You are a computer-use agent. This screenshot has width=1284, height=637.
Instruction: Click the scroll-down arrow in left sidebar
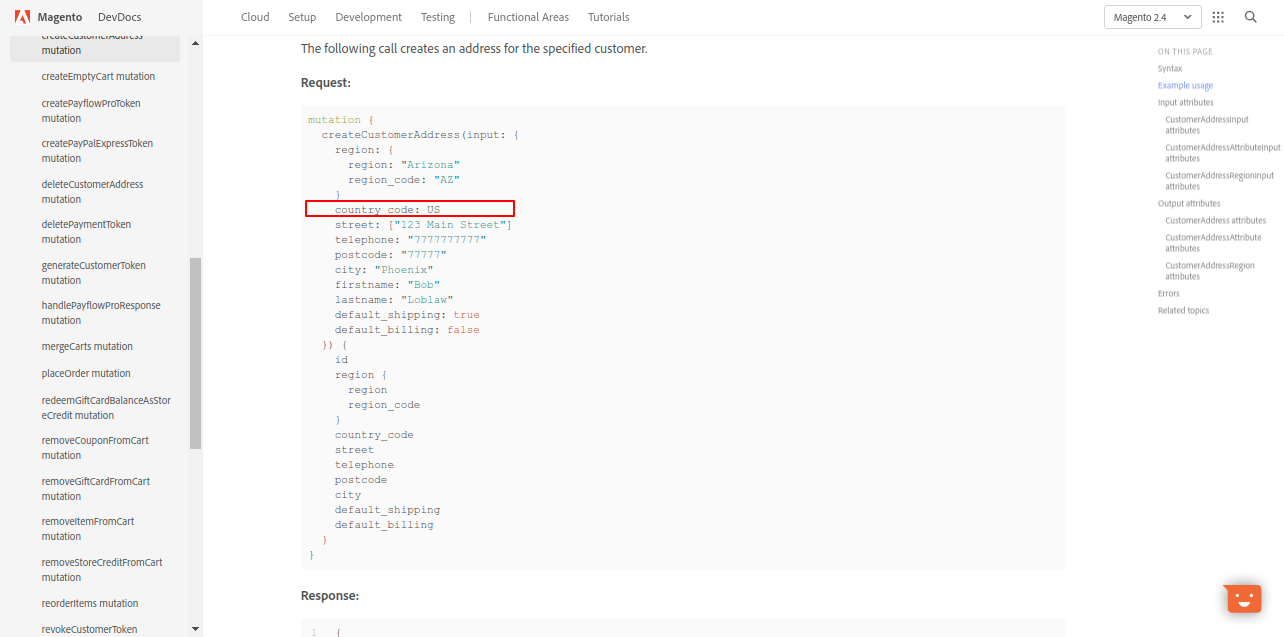195,628
